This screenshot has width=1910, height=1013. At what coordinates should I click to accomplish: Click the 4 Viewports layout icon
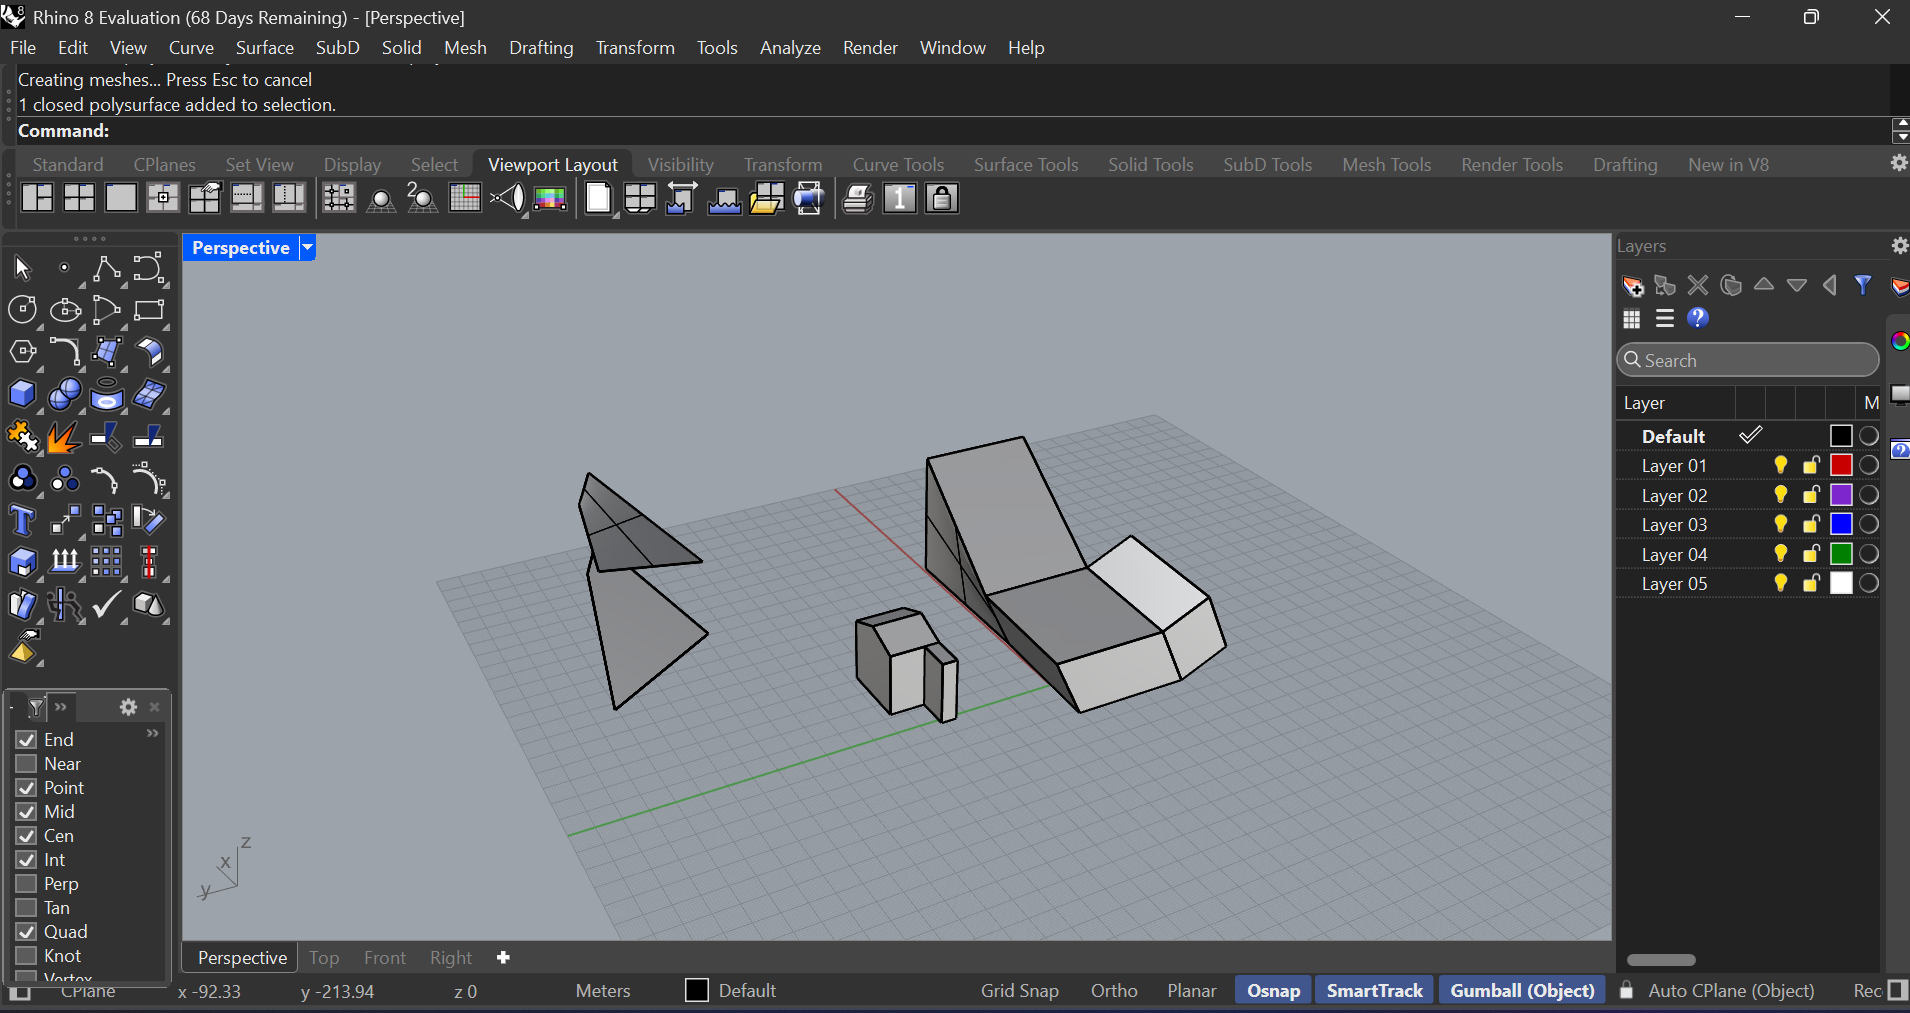(x=79, y=199)
